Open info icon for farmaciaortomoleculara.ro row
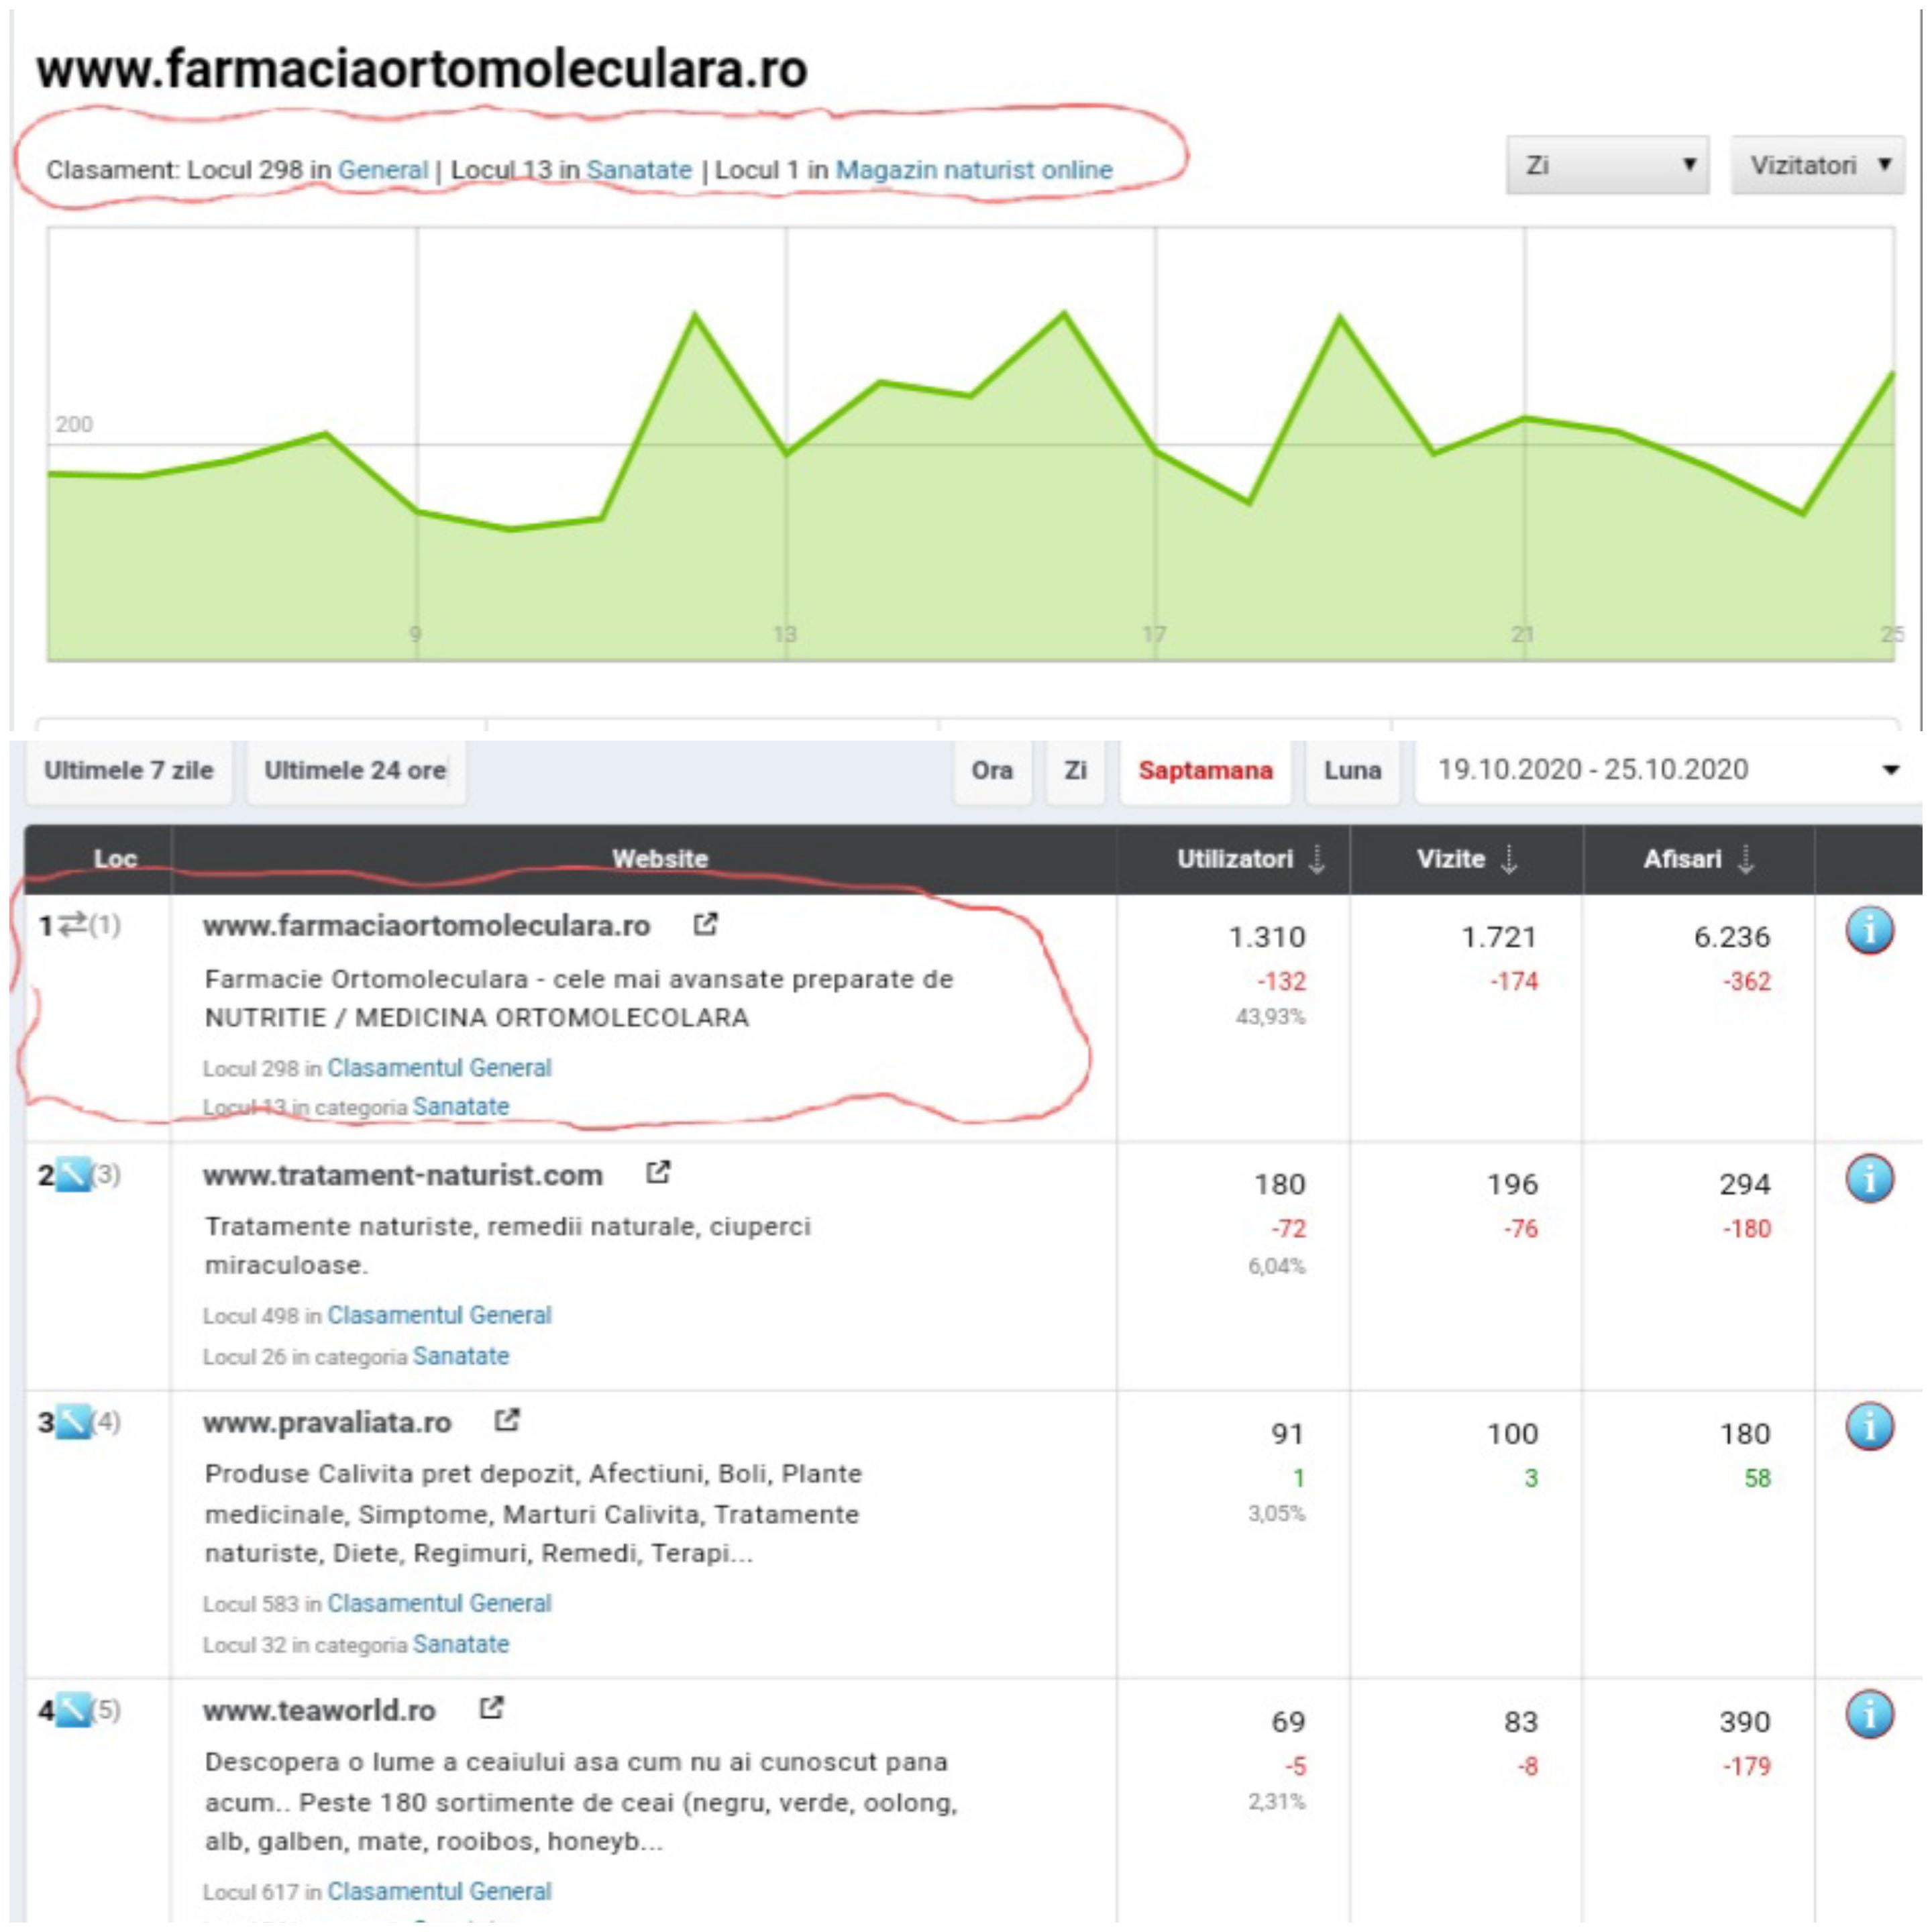 [x=1869, y=930]
